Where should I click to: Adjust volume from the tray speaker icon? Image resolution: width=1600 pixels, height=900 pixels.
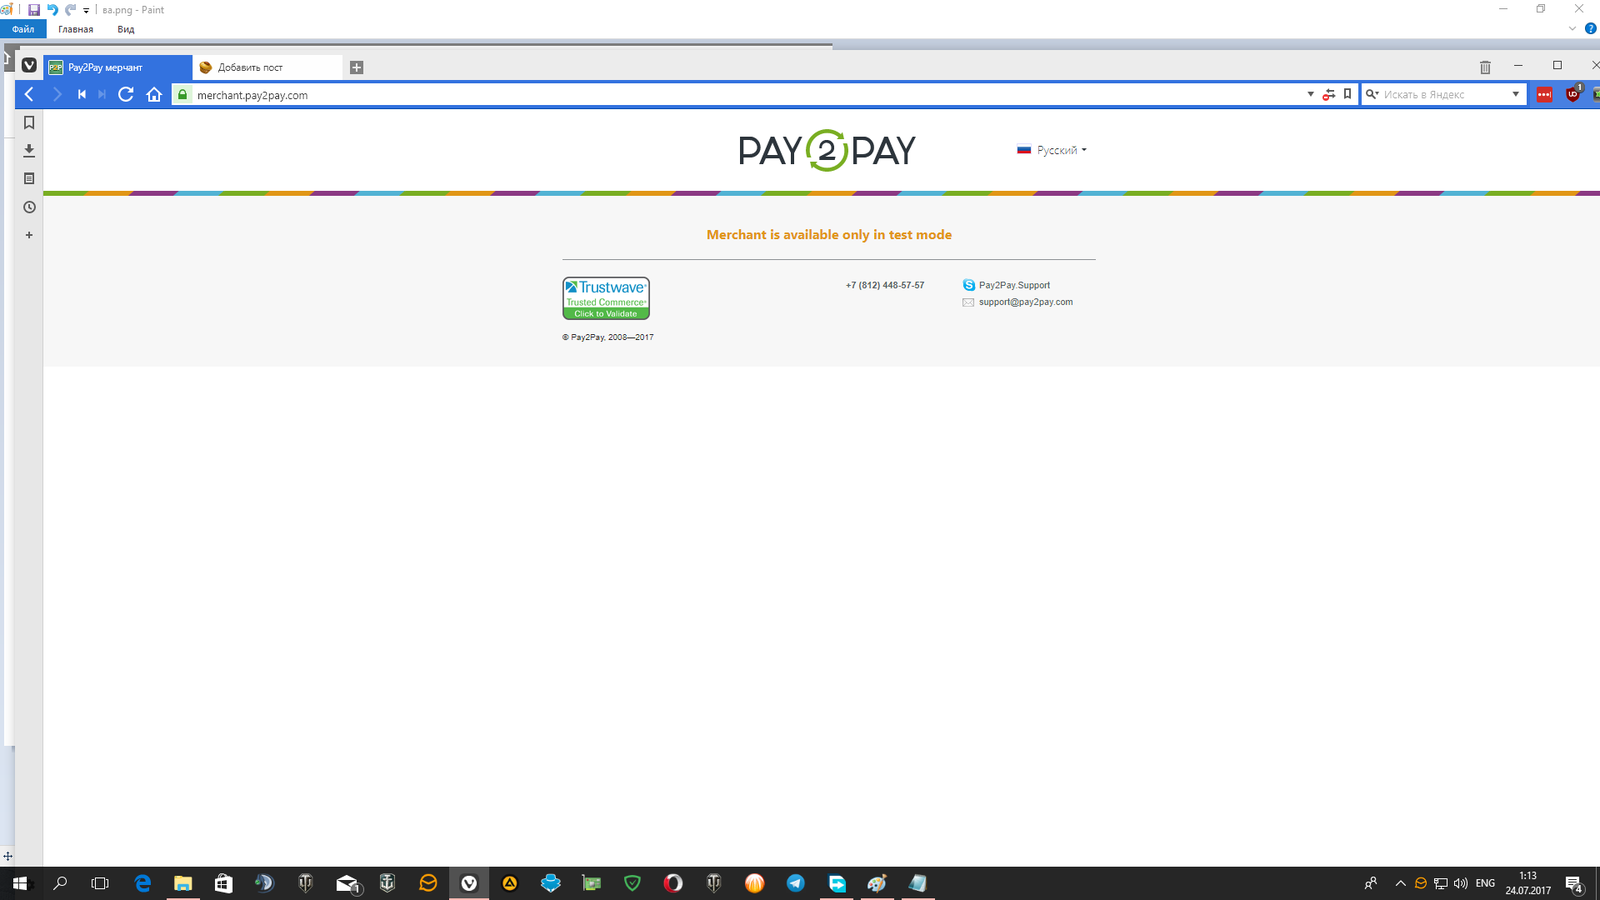point(1460,883)
